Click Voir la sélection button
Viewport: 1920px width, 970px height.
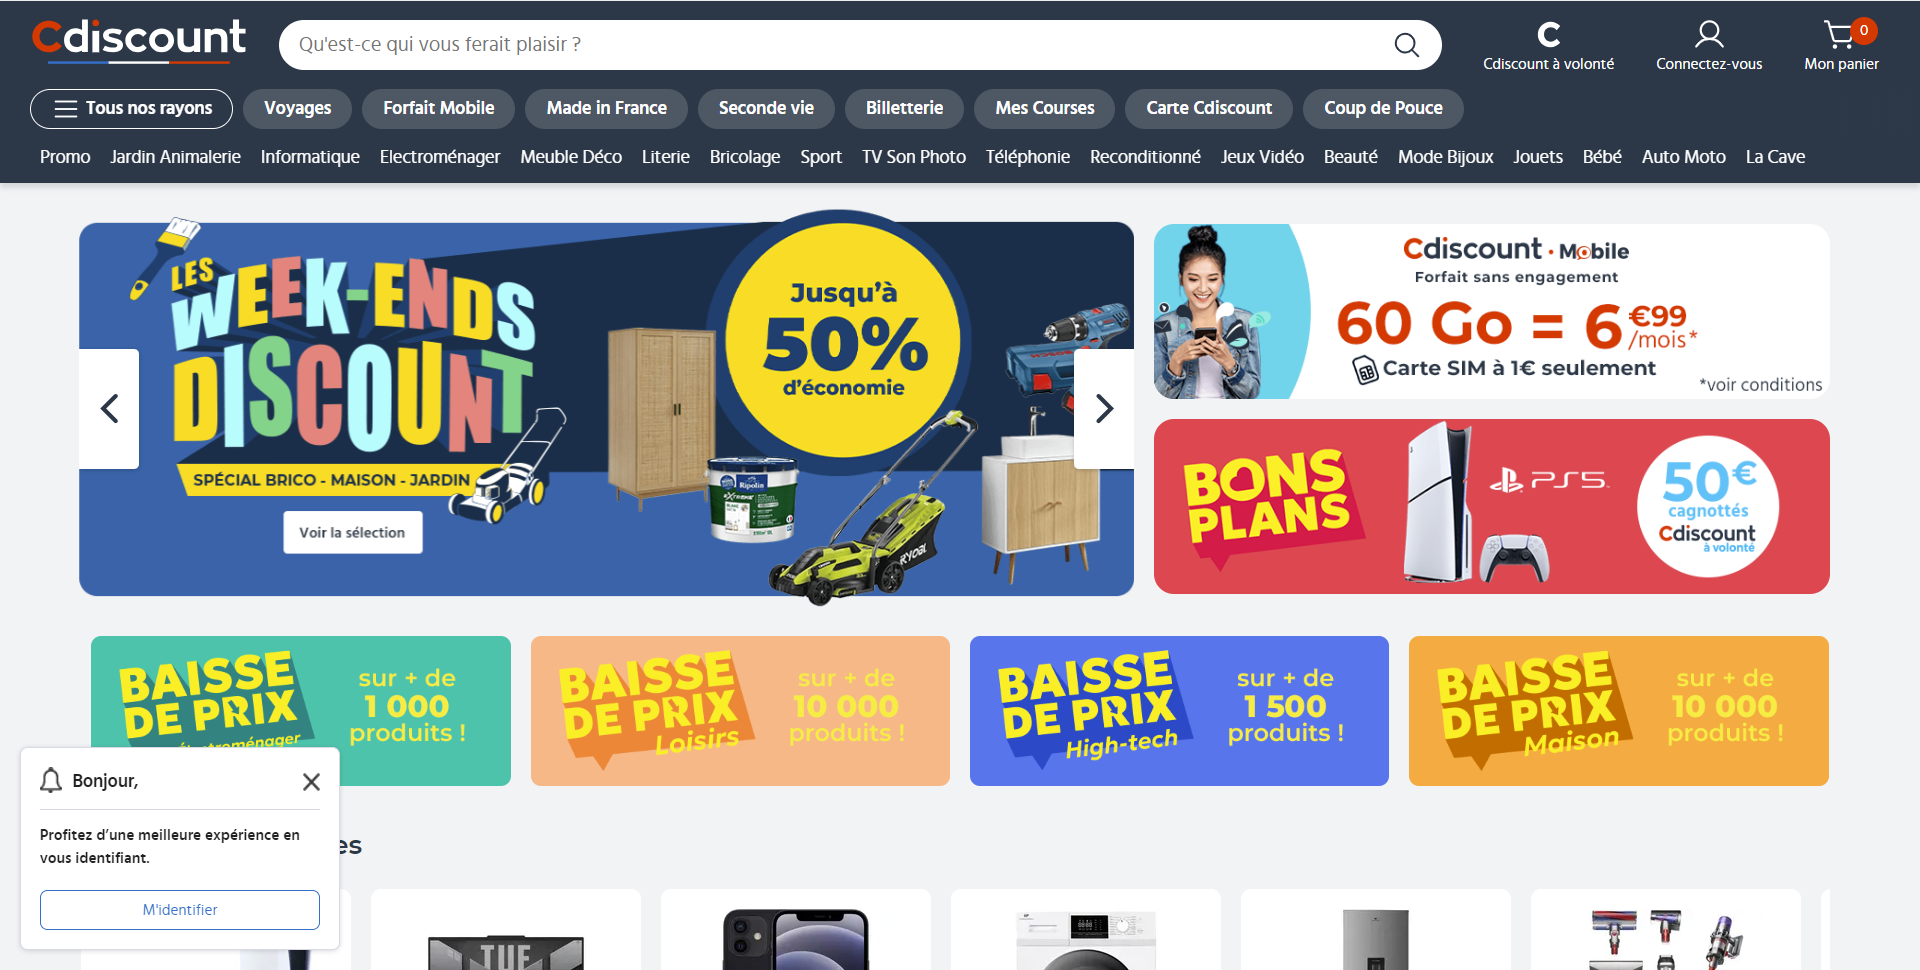coord(352,533)
